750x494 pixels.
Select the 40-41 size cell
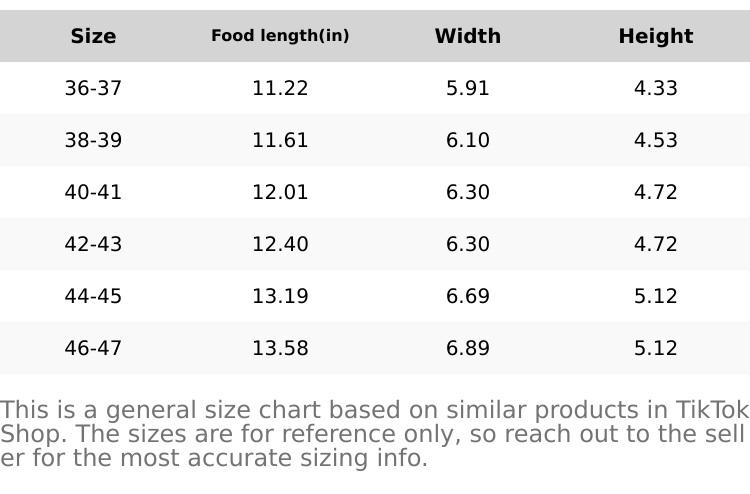[93, 192]
